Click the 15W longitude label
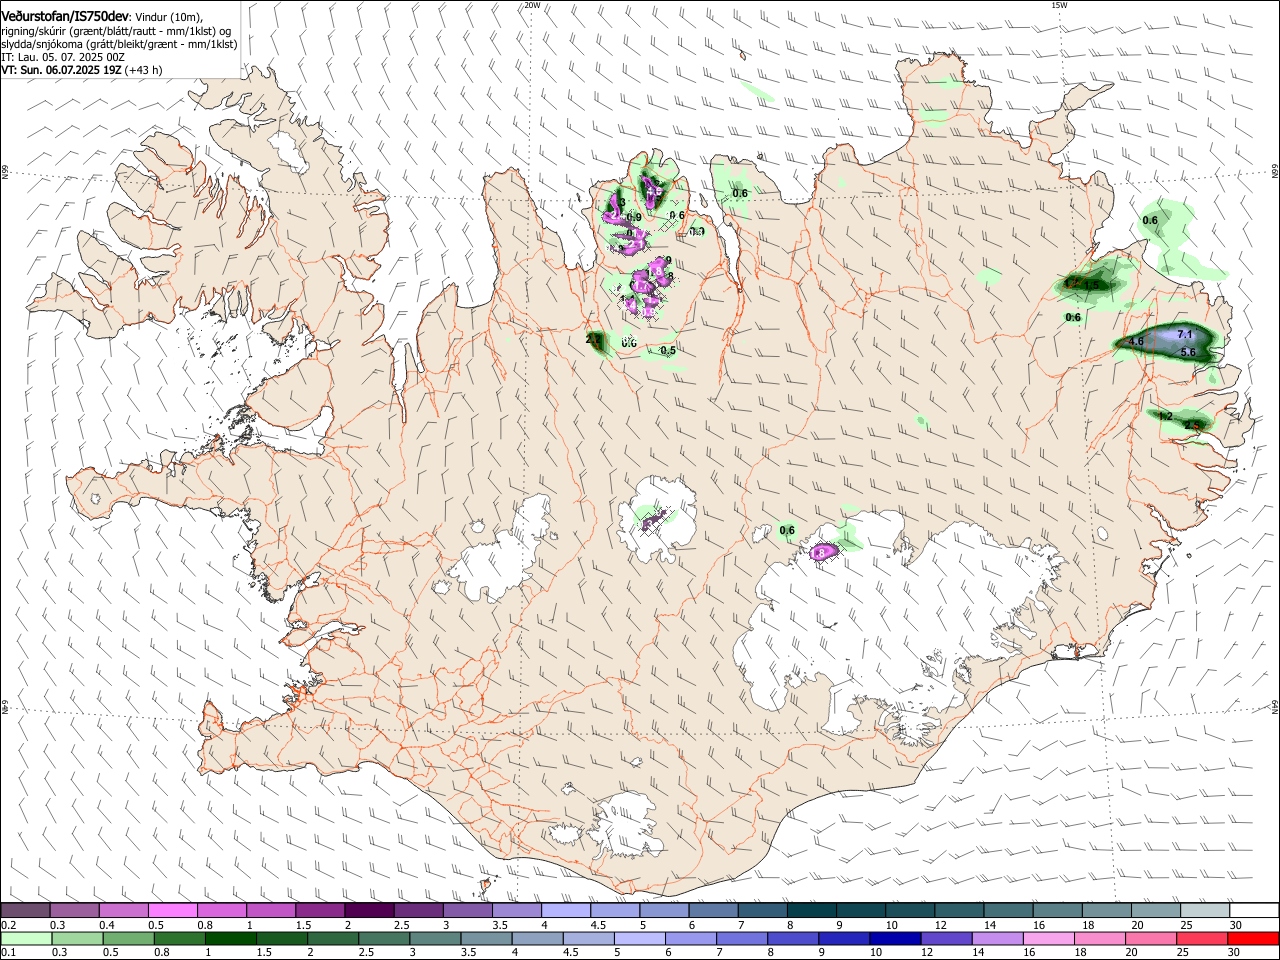The image size is (1280, 960). (x=1059, y=5)
